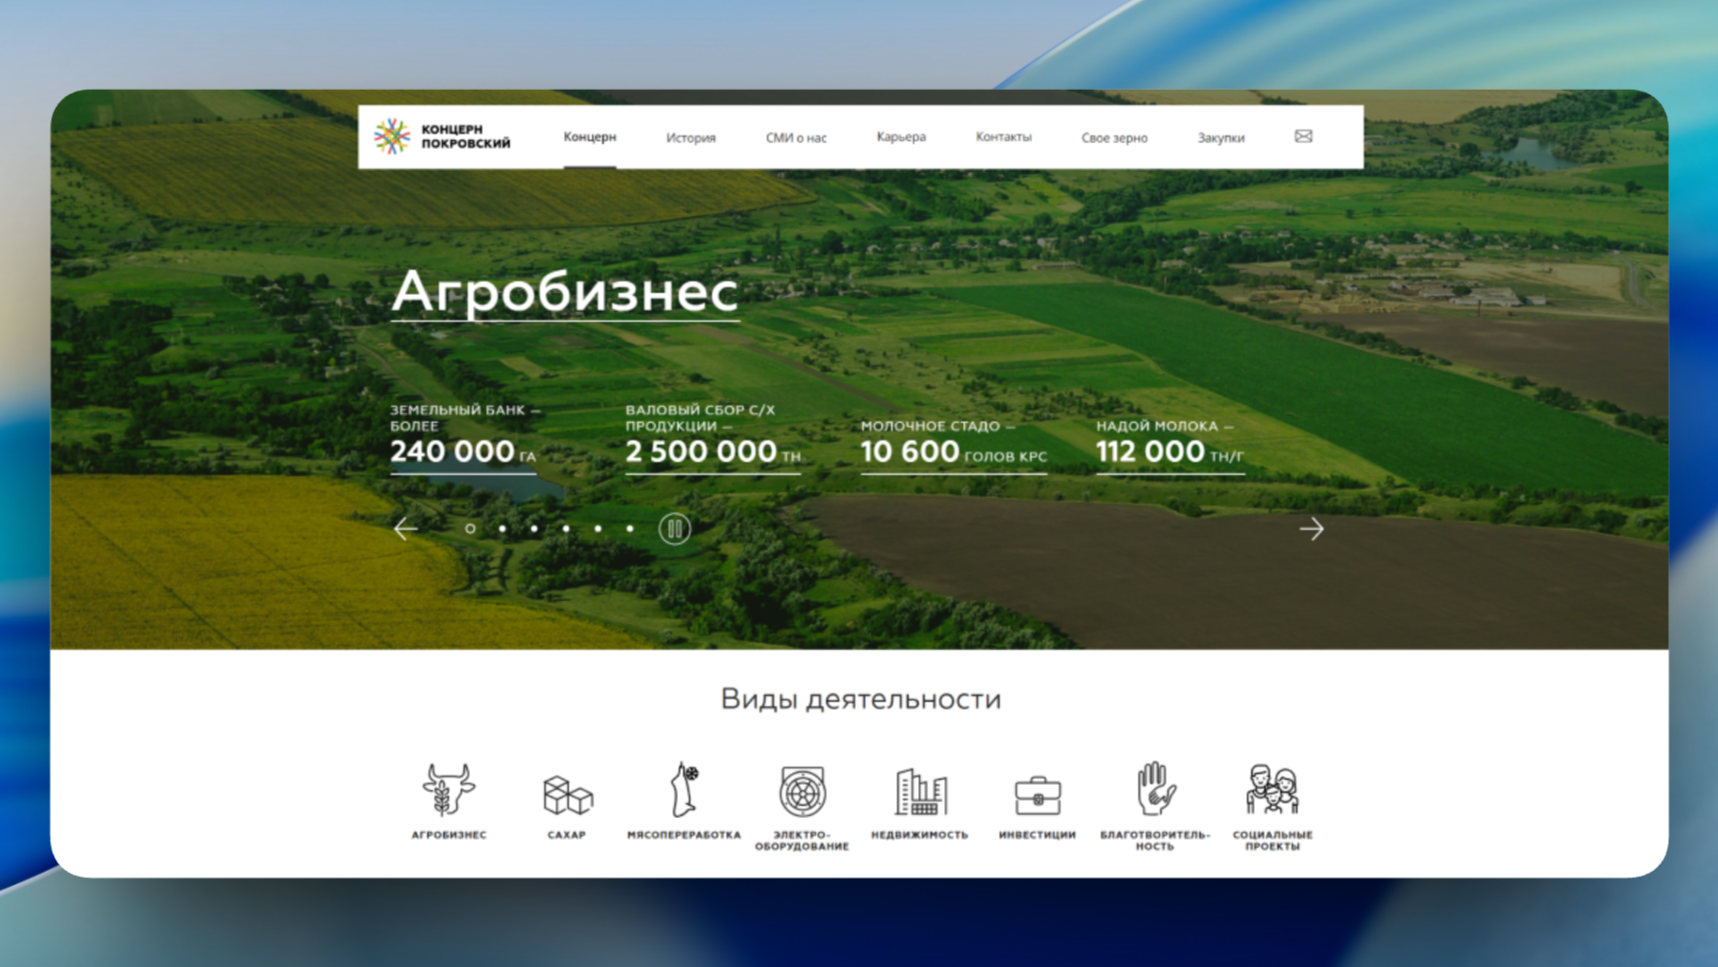Open the Социальные проекты family icon
Image resolution: width=1718 pixels, height=967 pixels.
coord(1272,790)
